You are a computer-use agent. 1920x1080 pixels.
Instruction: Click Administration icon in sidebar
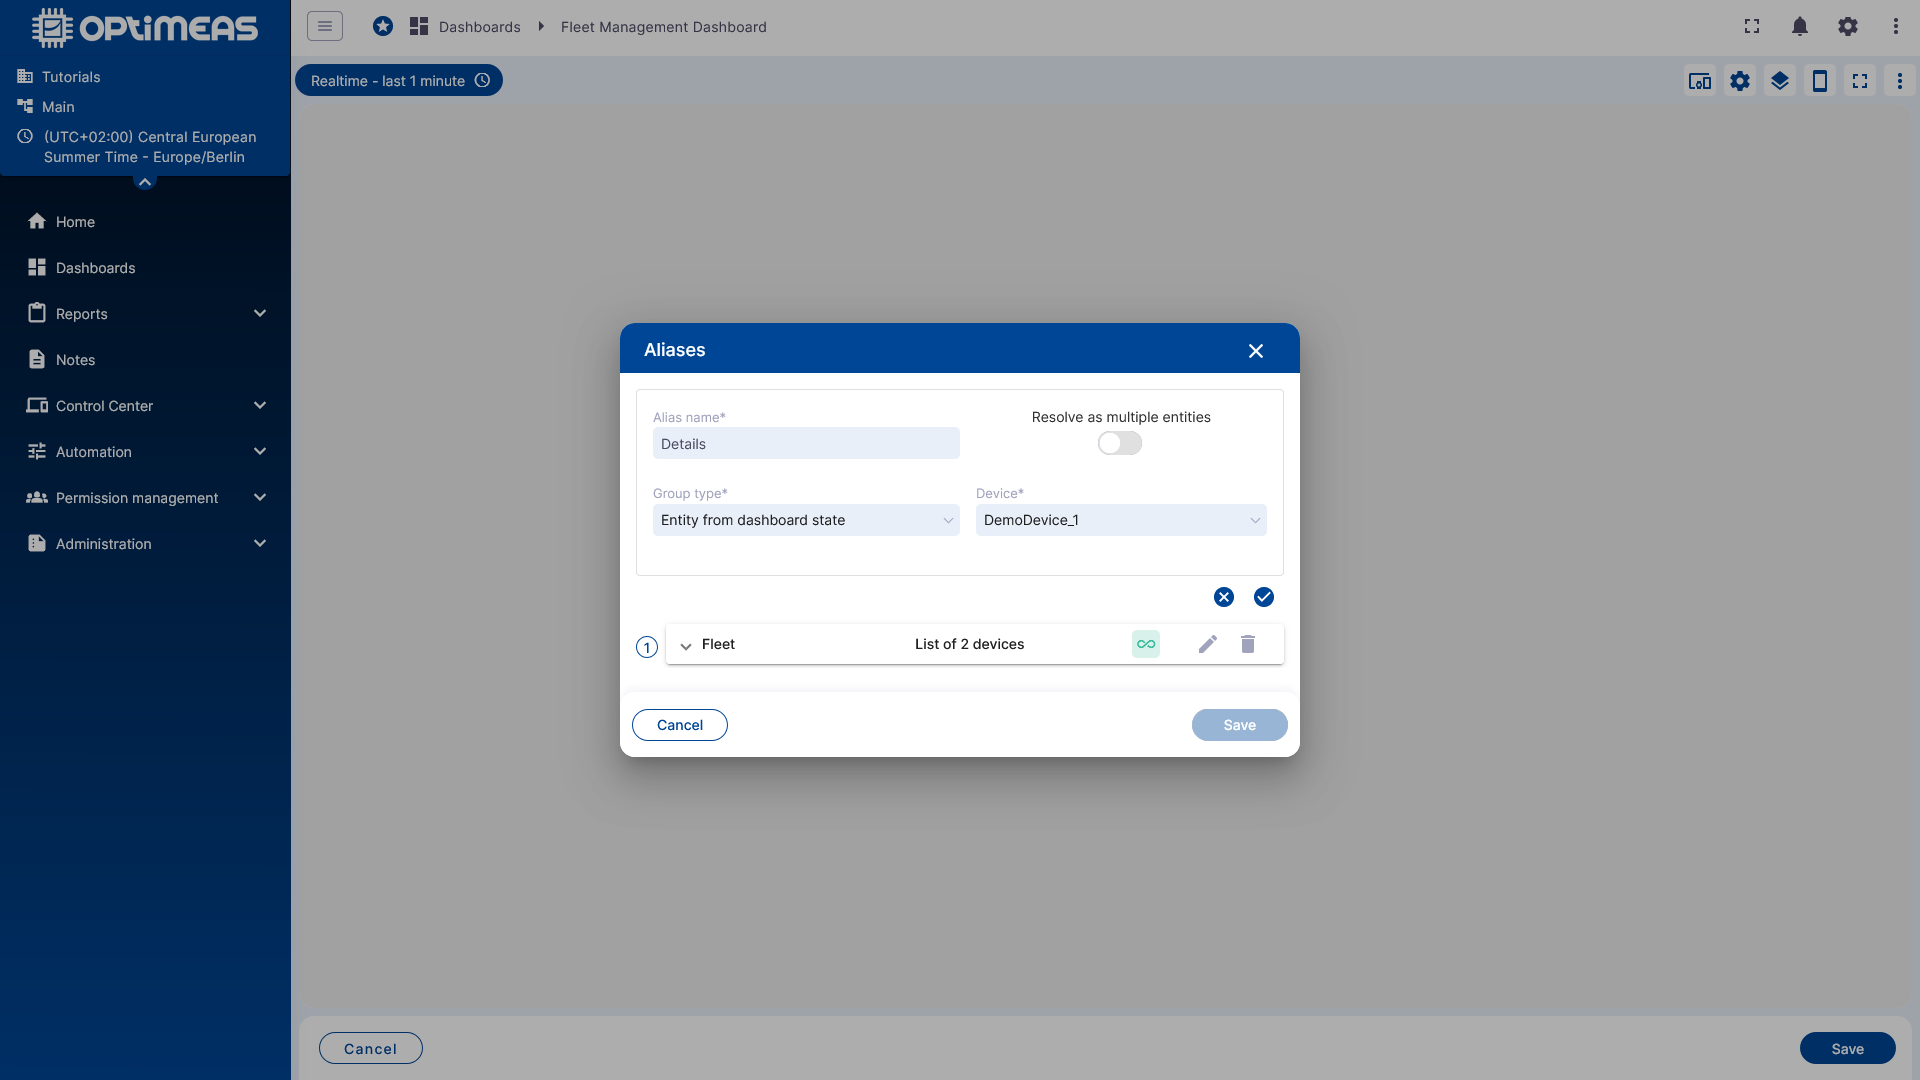[37, 543]
